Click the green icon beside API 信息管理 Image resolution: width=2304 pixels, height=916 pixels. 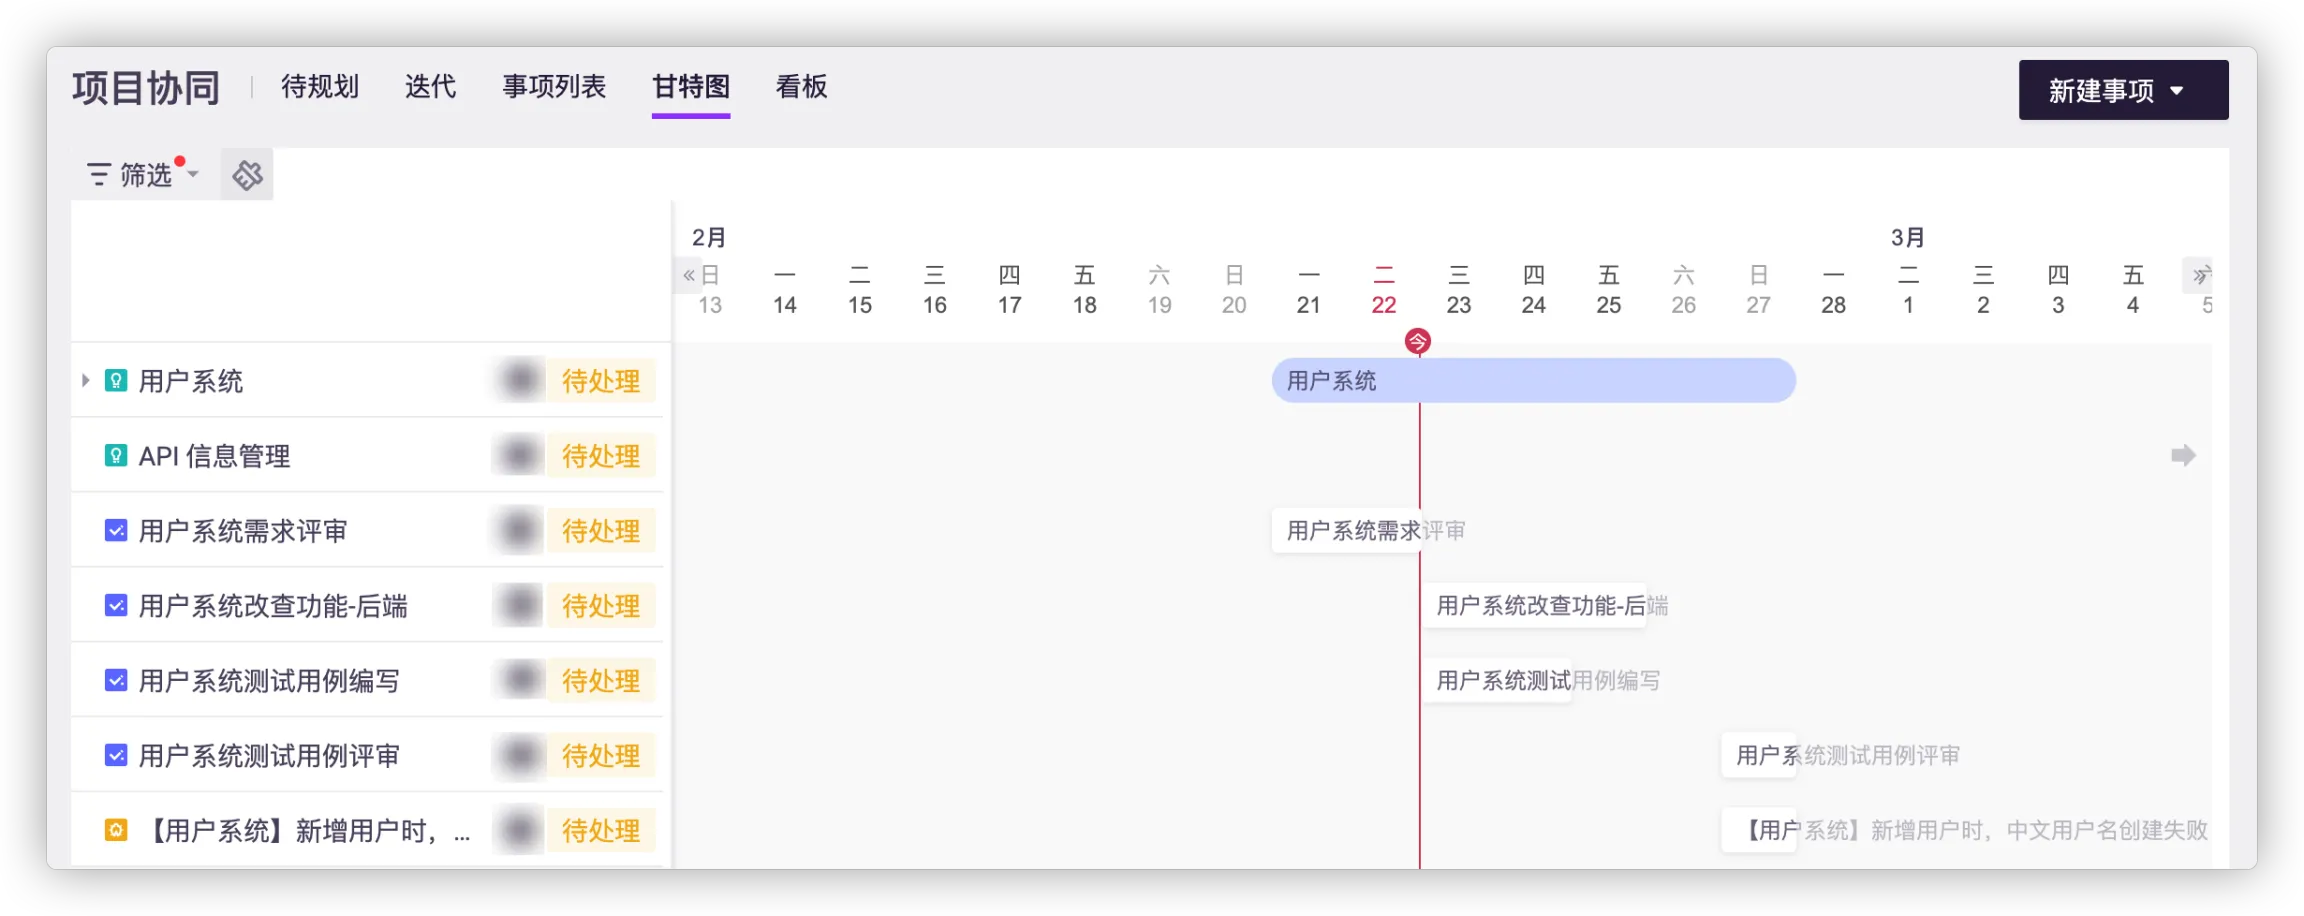click(116, 456)
